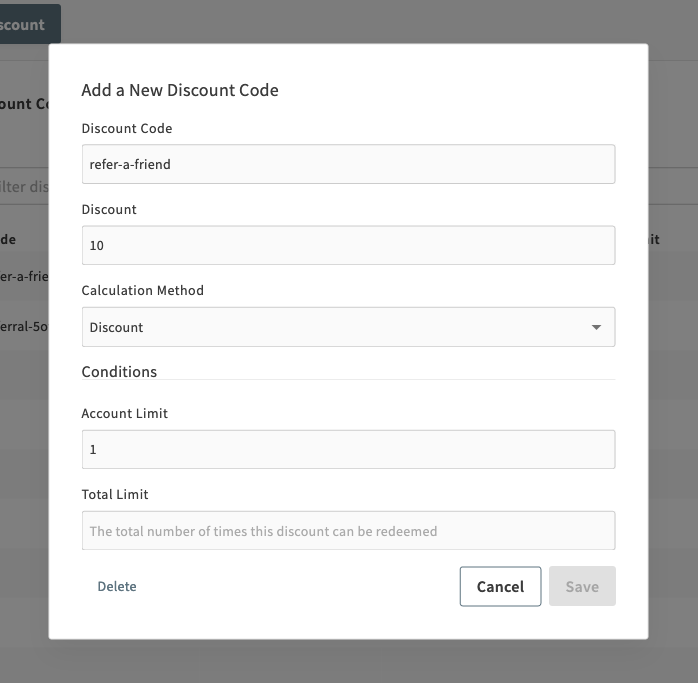The width and height of the screenshot is (698, 683).
Task: Select the referral row in the background table
Action: (24, 325)
